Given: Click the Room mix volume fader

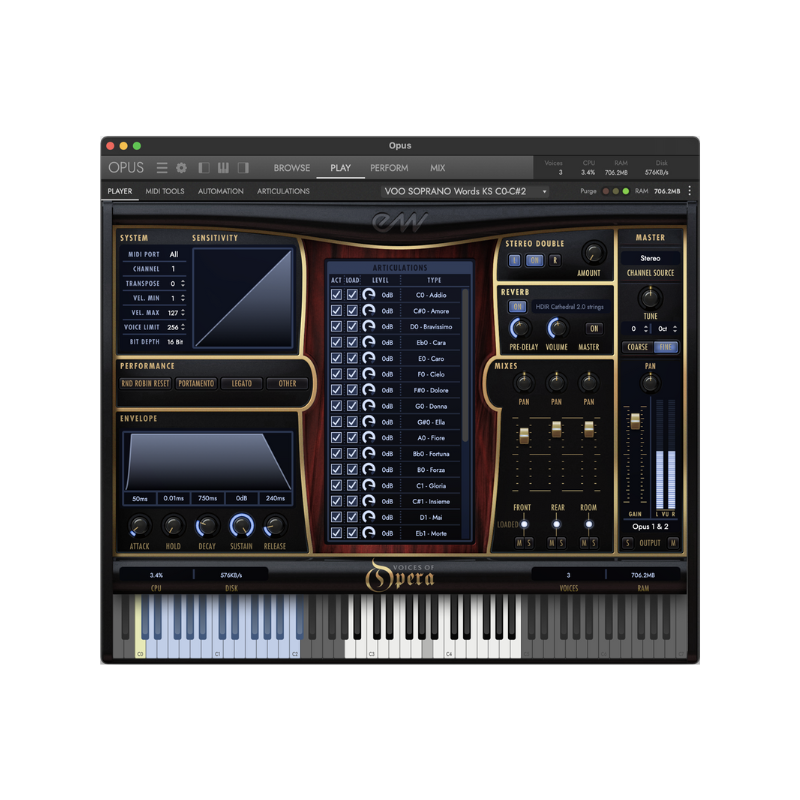Looking at the screenshot, I should (x=589, y=429).
